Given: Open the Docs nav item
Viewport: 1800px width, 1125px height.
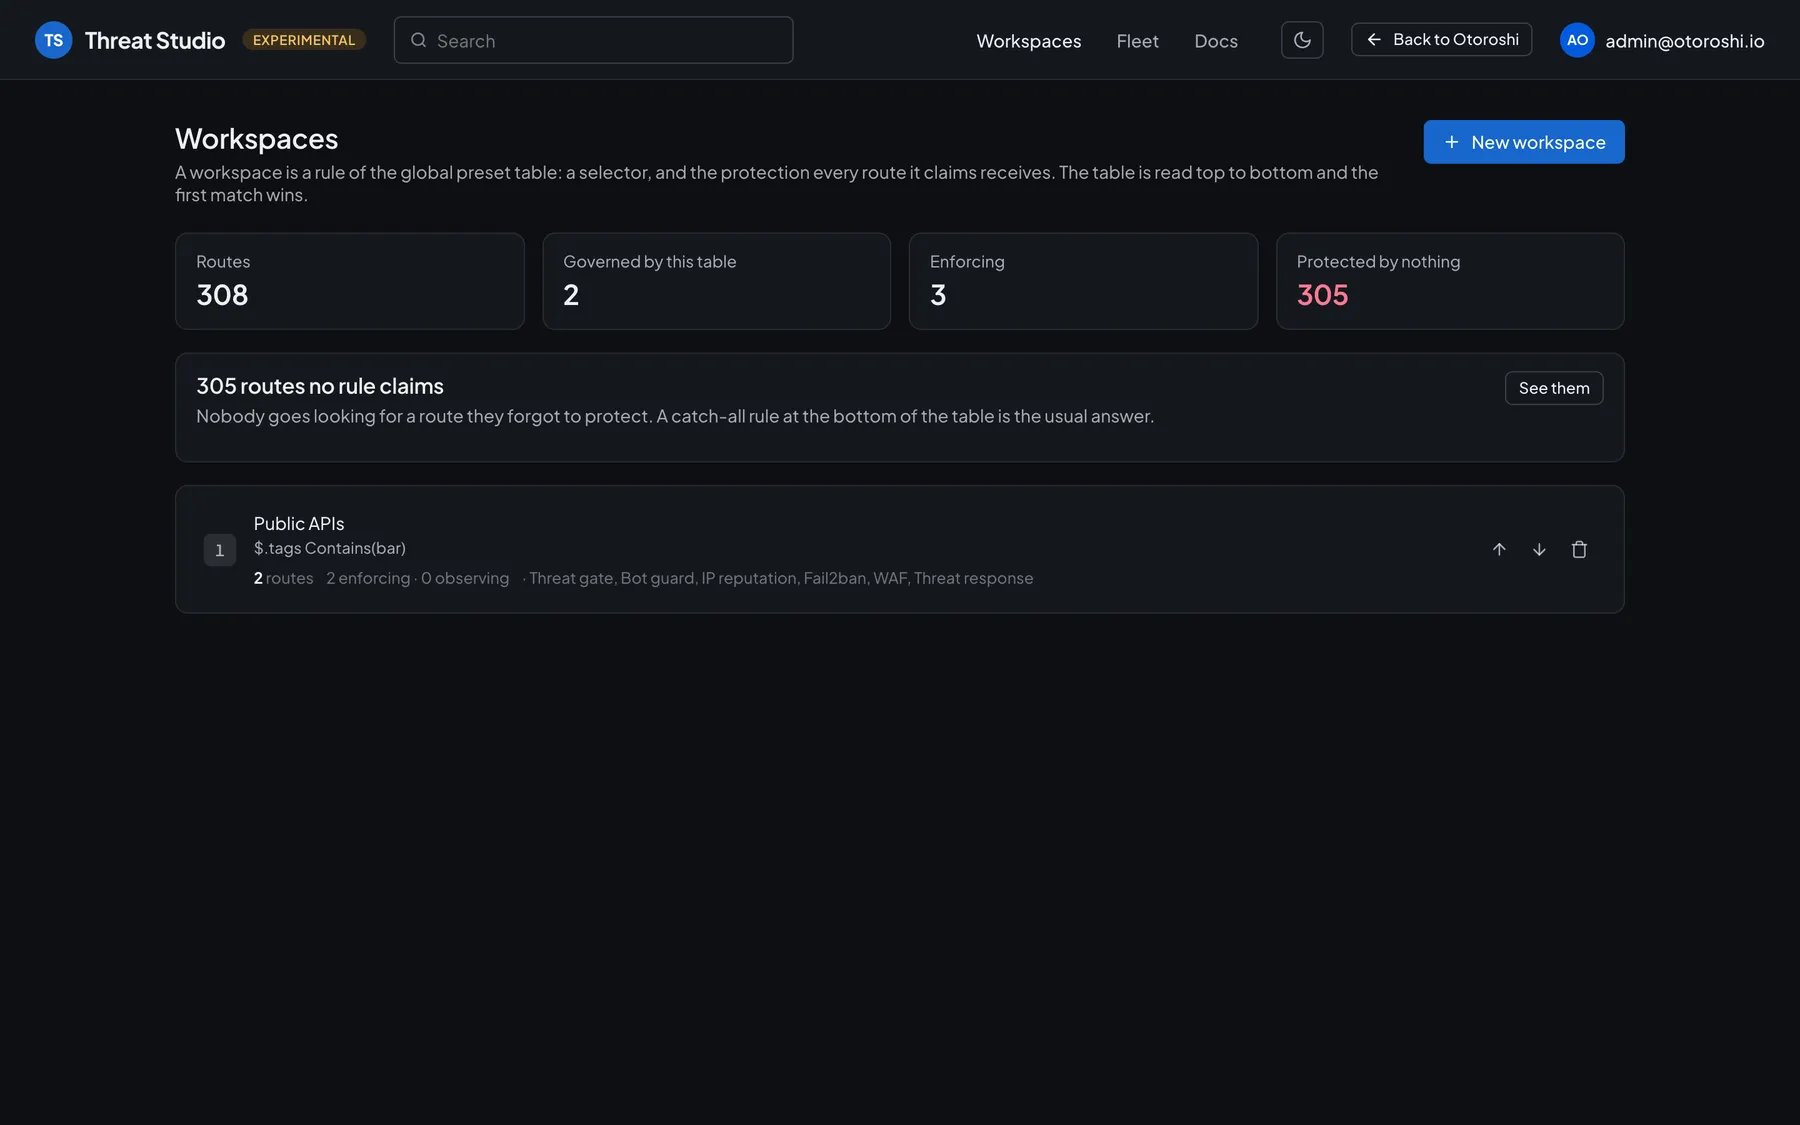Looking at the screenshot, I should tap(1216, 41).
